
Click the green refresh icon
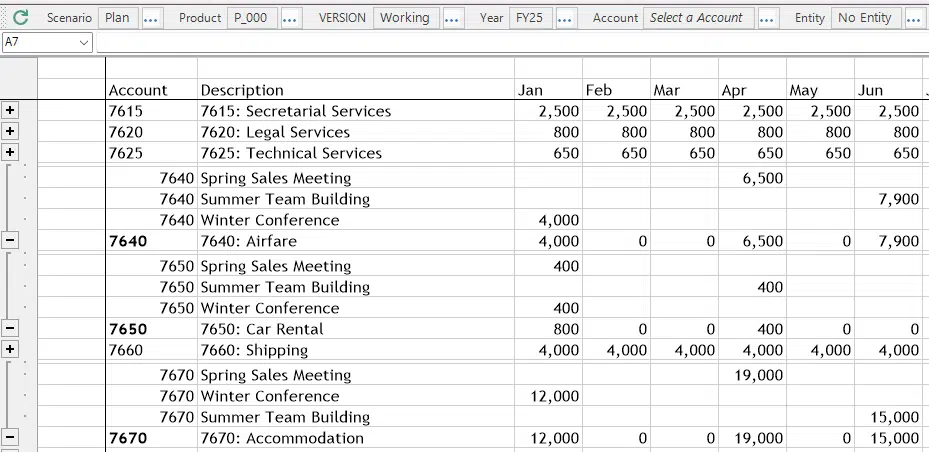pos(20,18)
